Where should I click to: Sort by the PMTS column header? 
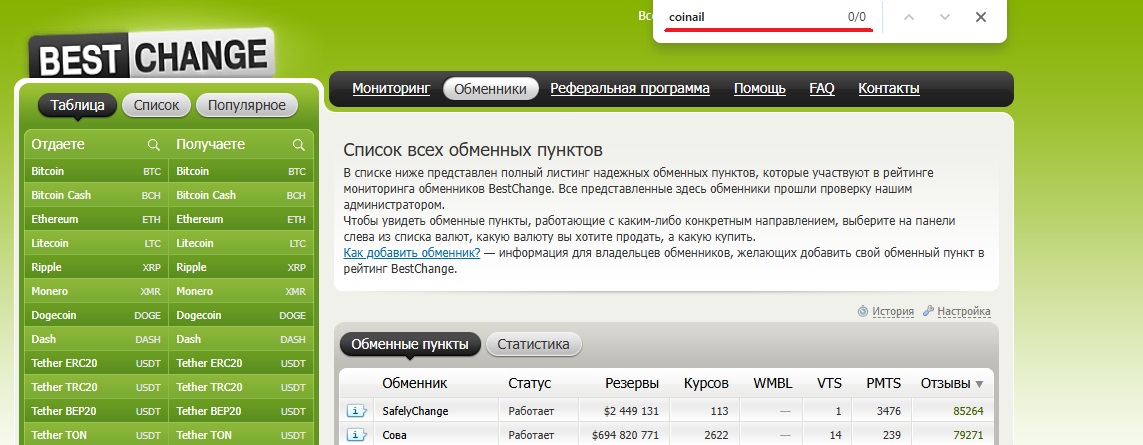click(883, 383)
